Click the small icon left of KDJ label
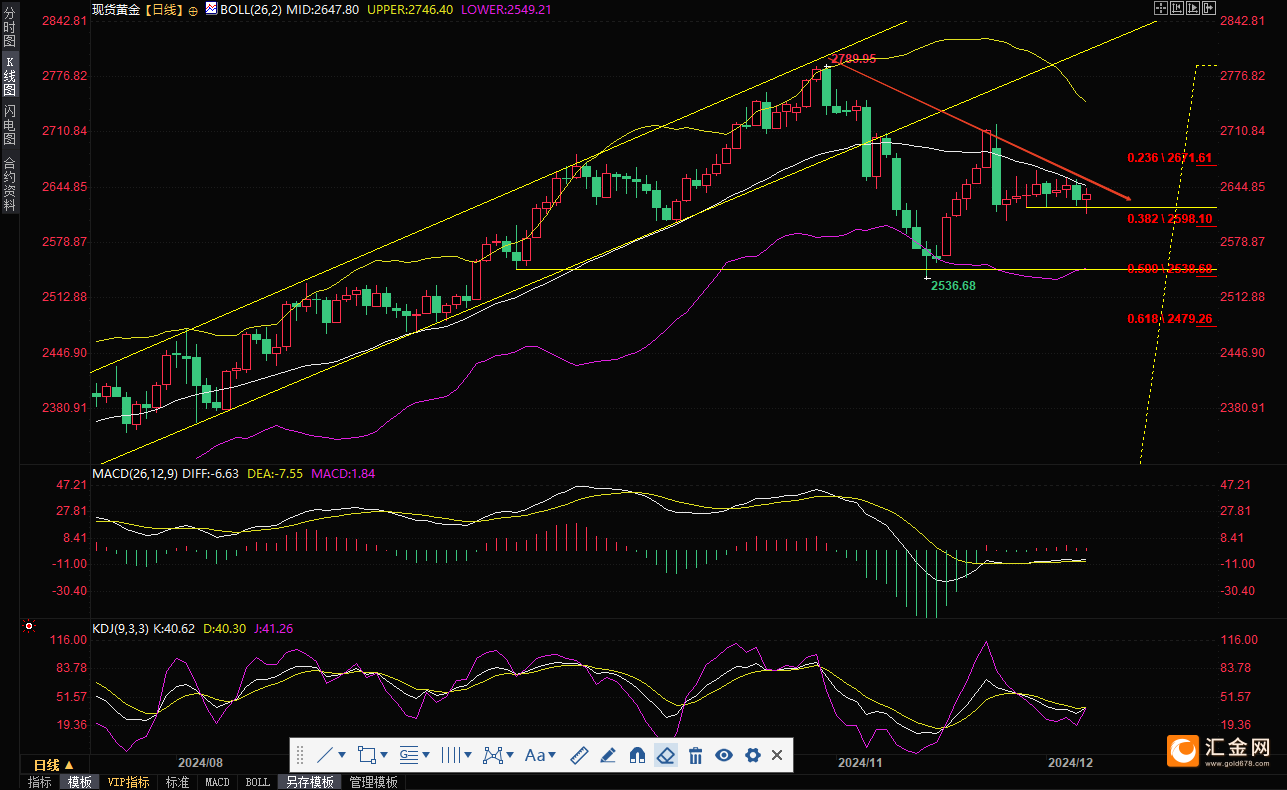1287x790 pixels. 30,628
